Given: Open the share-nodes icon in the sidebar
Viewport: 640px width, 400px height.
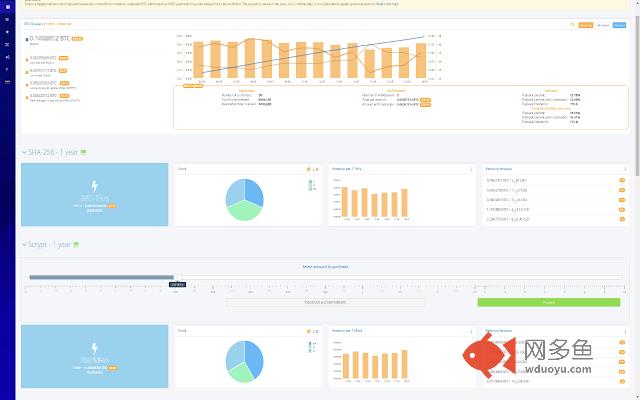Looking at the screenshot, I should point(7,57).
